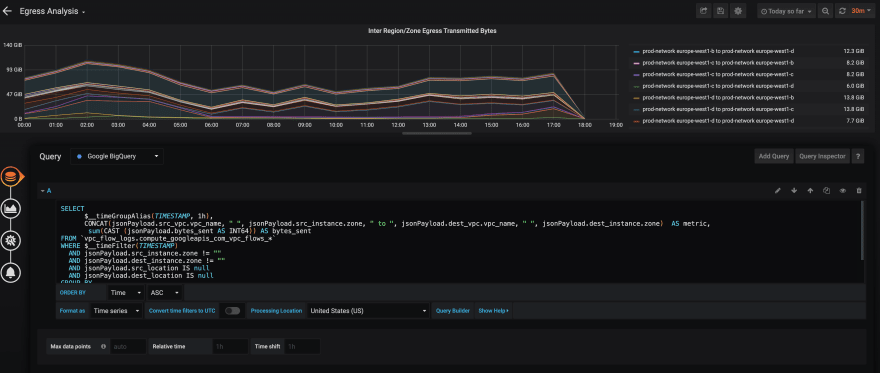Toggle legend series europe-west1-d to europe-west1-b

coord(718,98)
